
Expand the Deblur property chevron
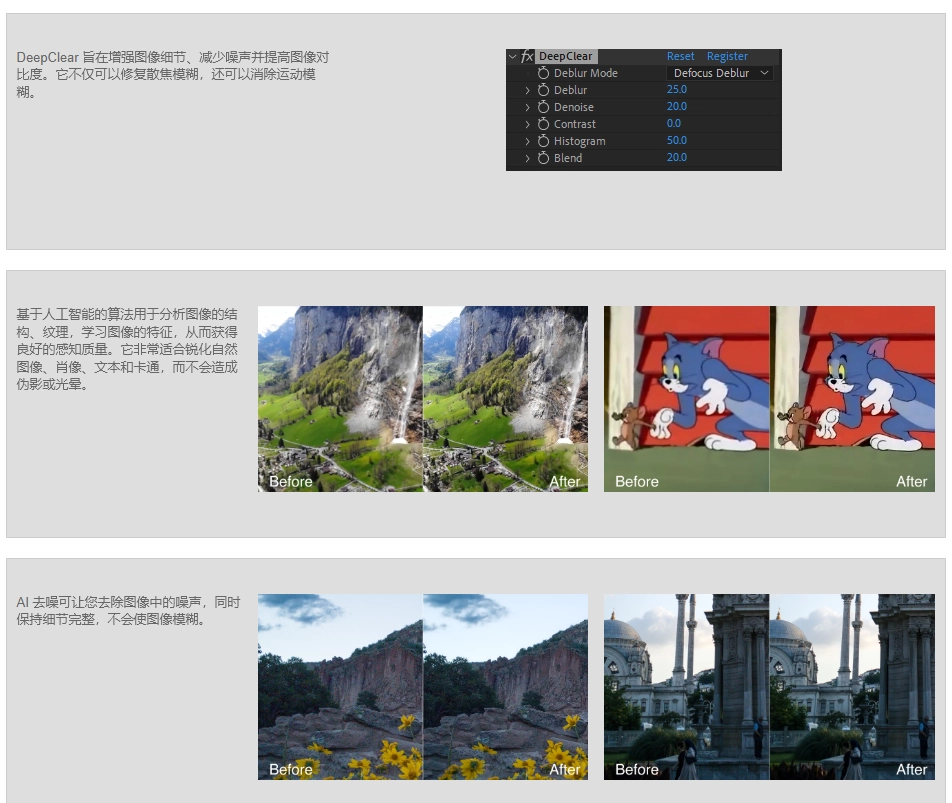click(x=528, y=90)
